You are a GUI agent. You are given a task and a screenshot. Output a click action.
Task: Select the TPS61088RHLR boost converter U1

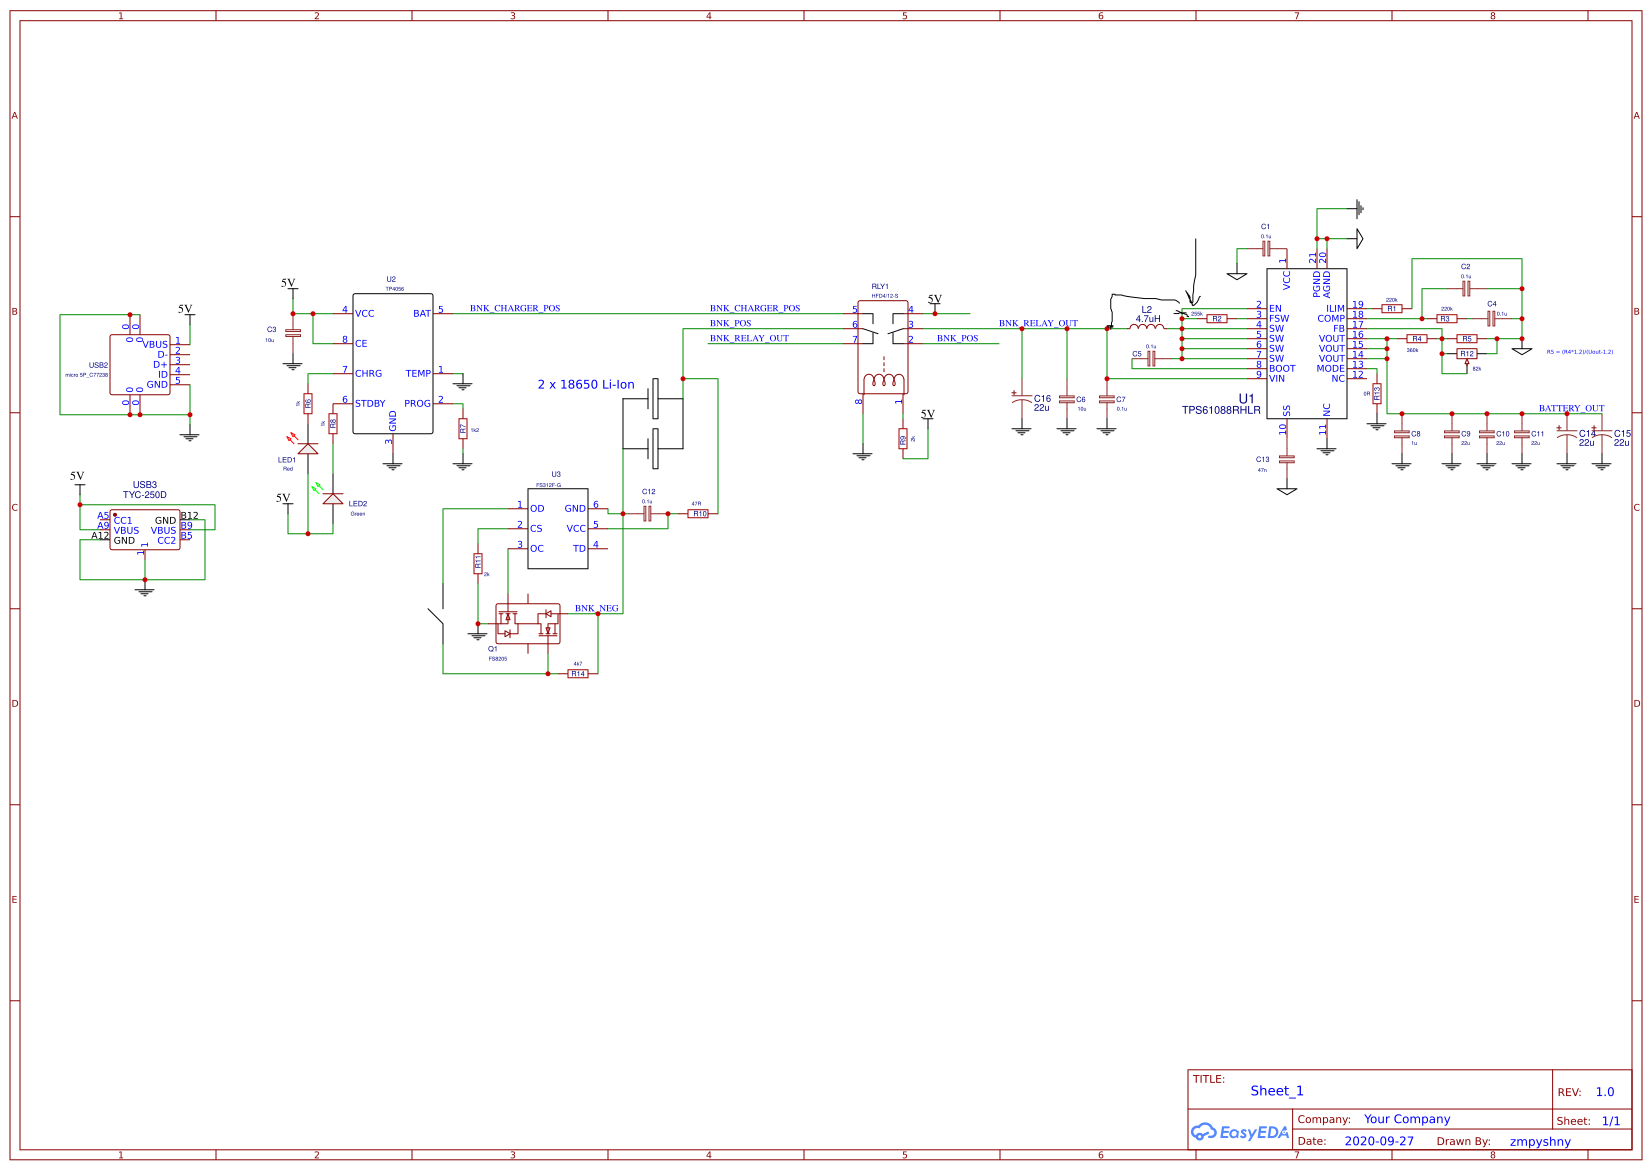coord(1306,345)
